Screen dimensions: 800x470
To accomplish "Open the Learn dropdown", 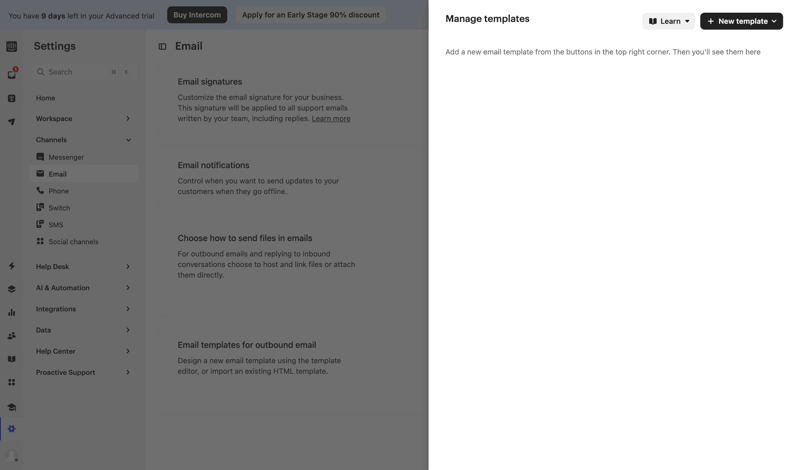I will pos(668,21).
